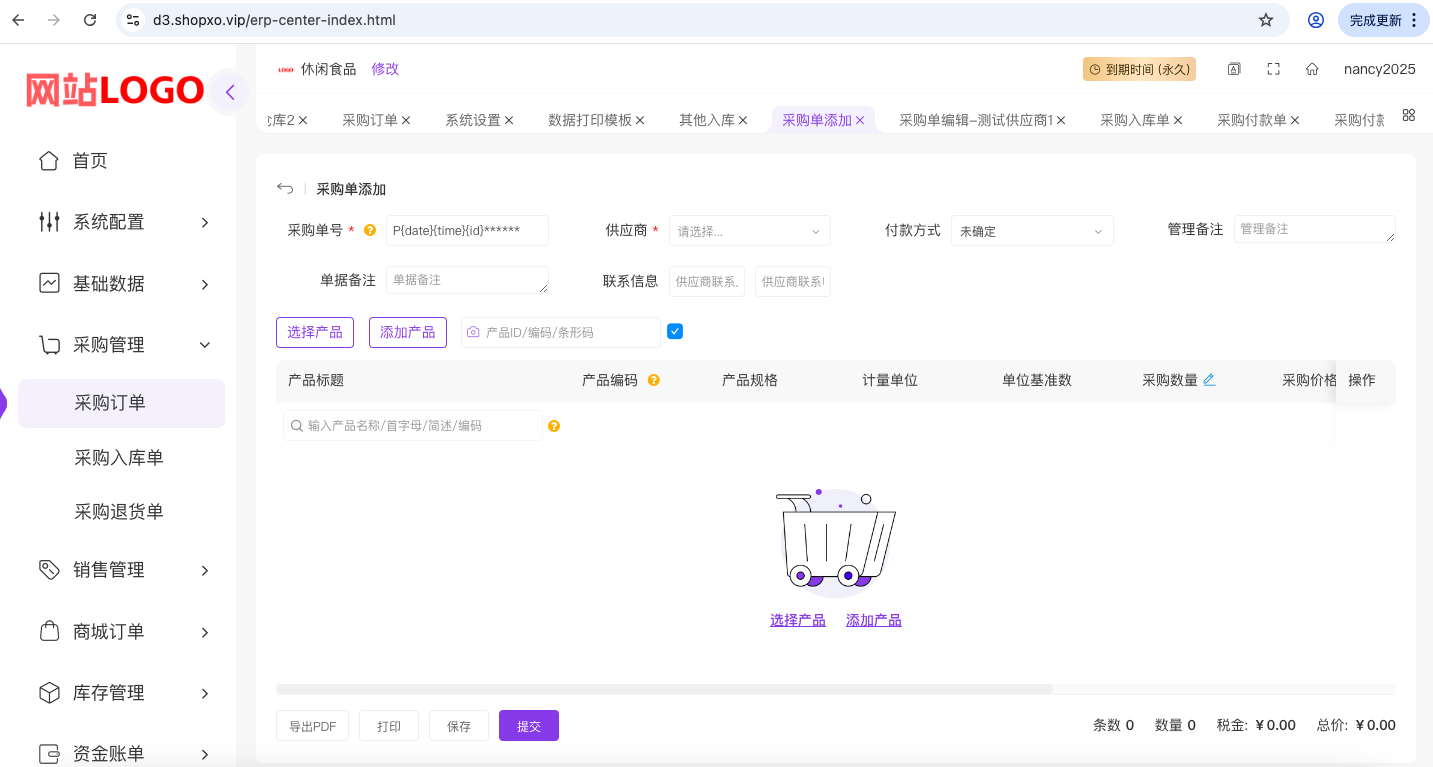This screenshot has width=1433, height=767.
Task: Switch to the 采购订单 tab
Action: 369,120
